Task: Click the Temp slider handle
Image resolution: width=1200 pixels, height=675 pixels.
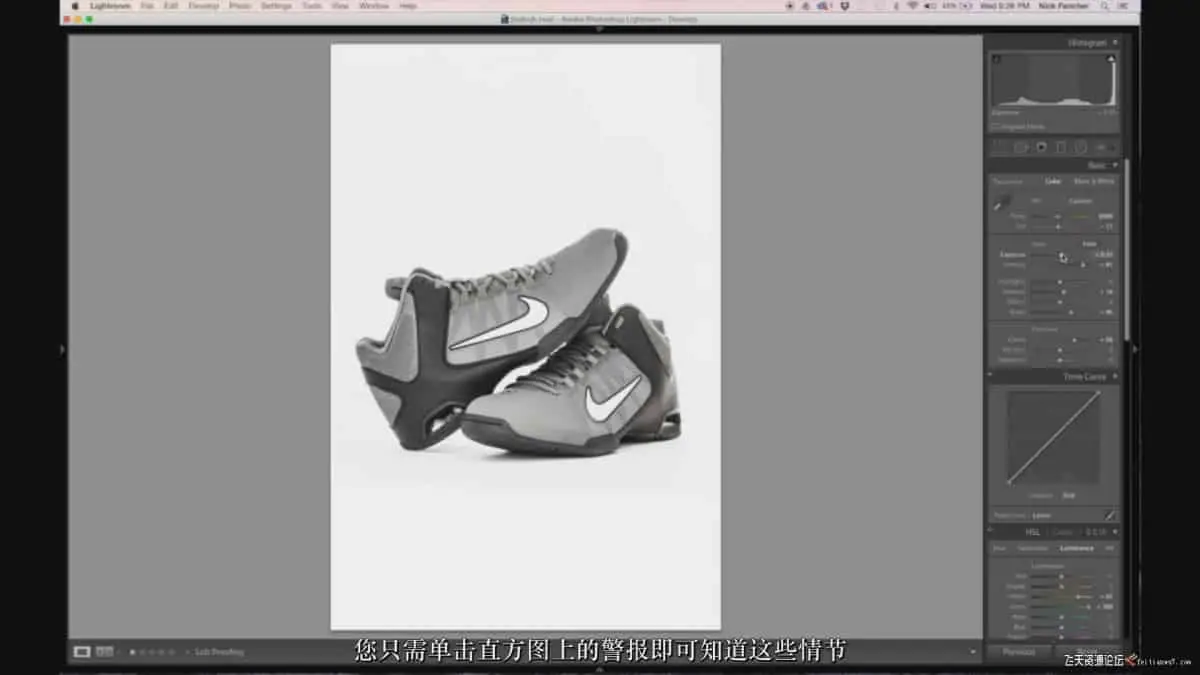Action: point(1058,216)
